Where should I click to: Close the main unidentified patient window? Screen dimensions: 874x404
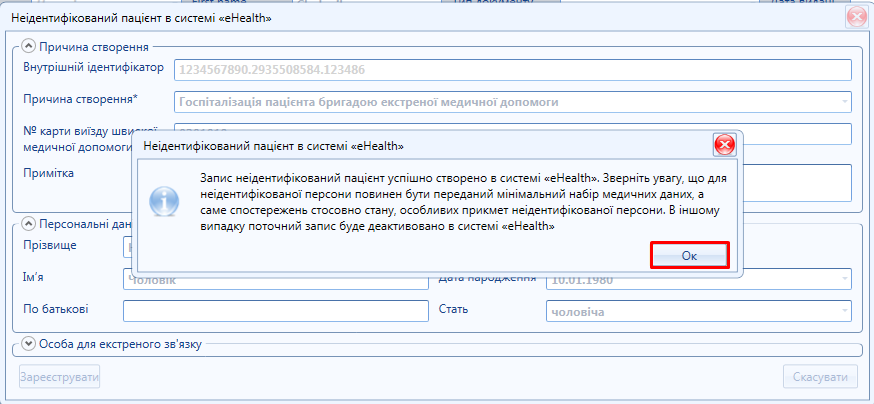tap(856, 18)
